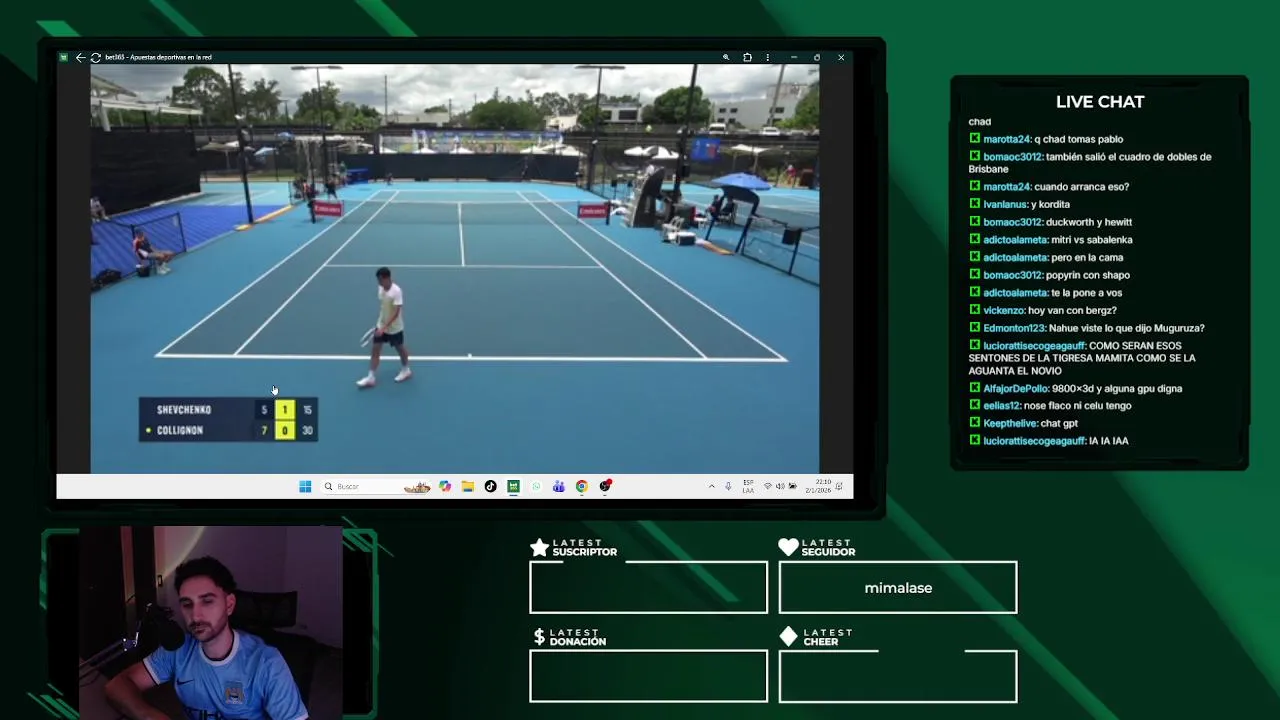Click the Latest Cheer diamond icon
The width and height of the screenshot is (1280, 720).
point(788,637)
